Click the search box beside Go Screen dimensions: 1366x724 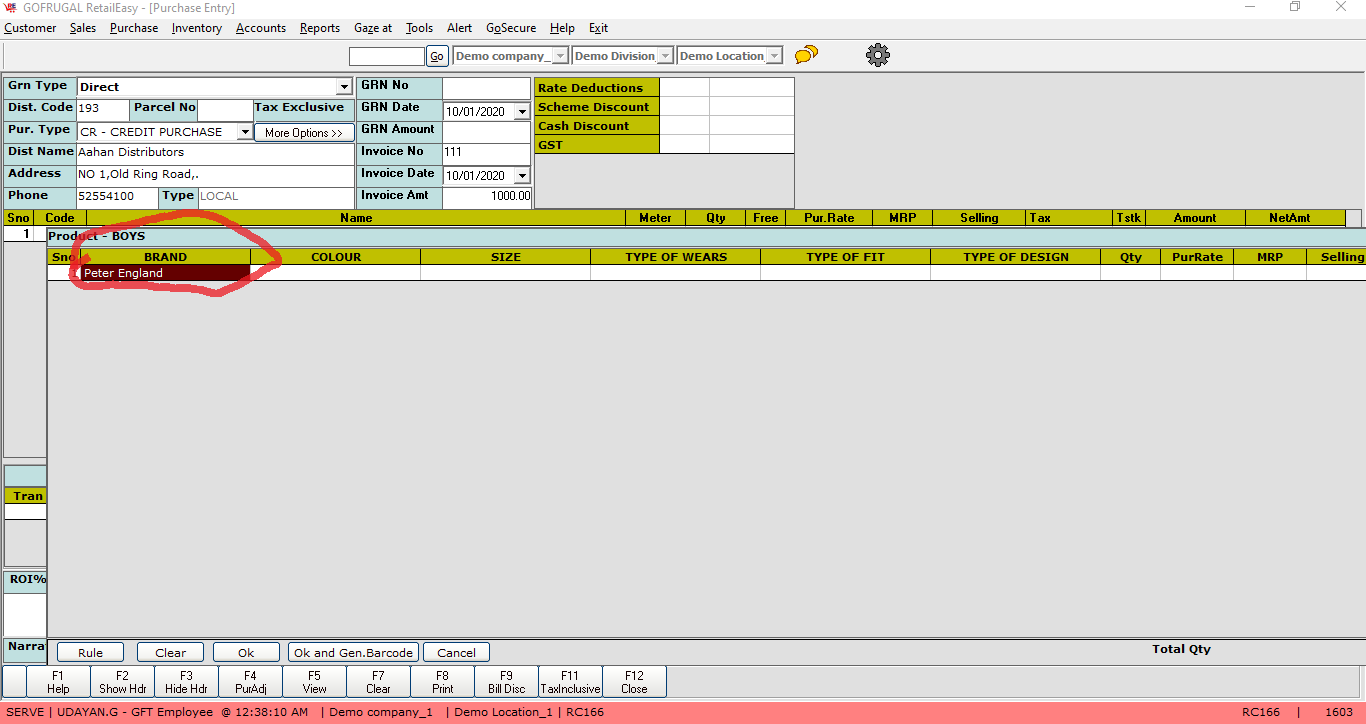tap(387, 56)
